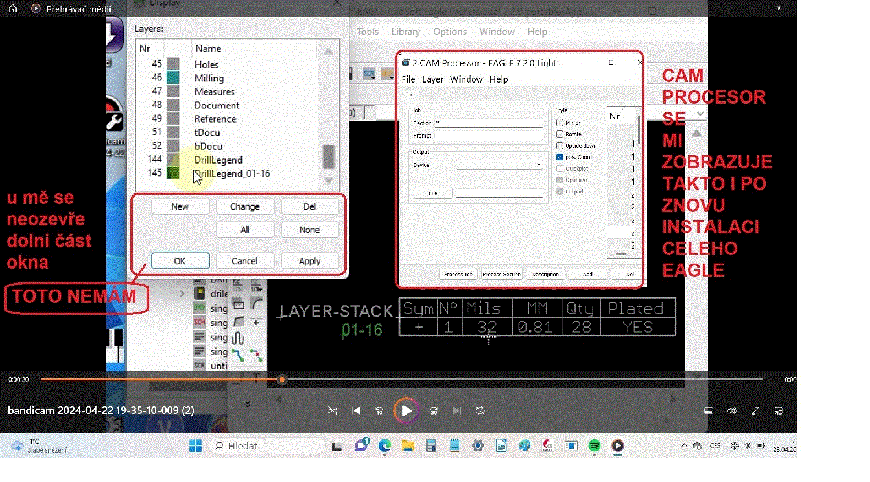Screen dimensions: 870x482
Task: Click the Layers list vertical scrollbar
Action: point(328,158)
